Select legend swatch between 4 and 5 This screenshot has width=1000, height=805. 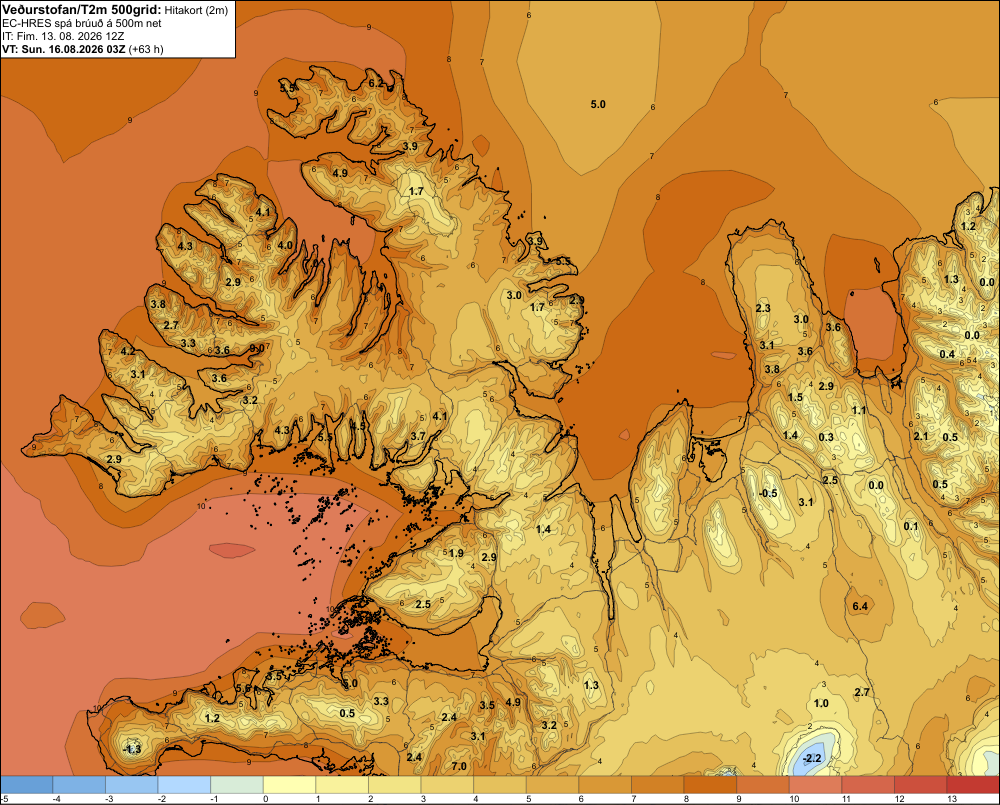click(x=500, y=785)
